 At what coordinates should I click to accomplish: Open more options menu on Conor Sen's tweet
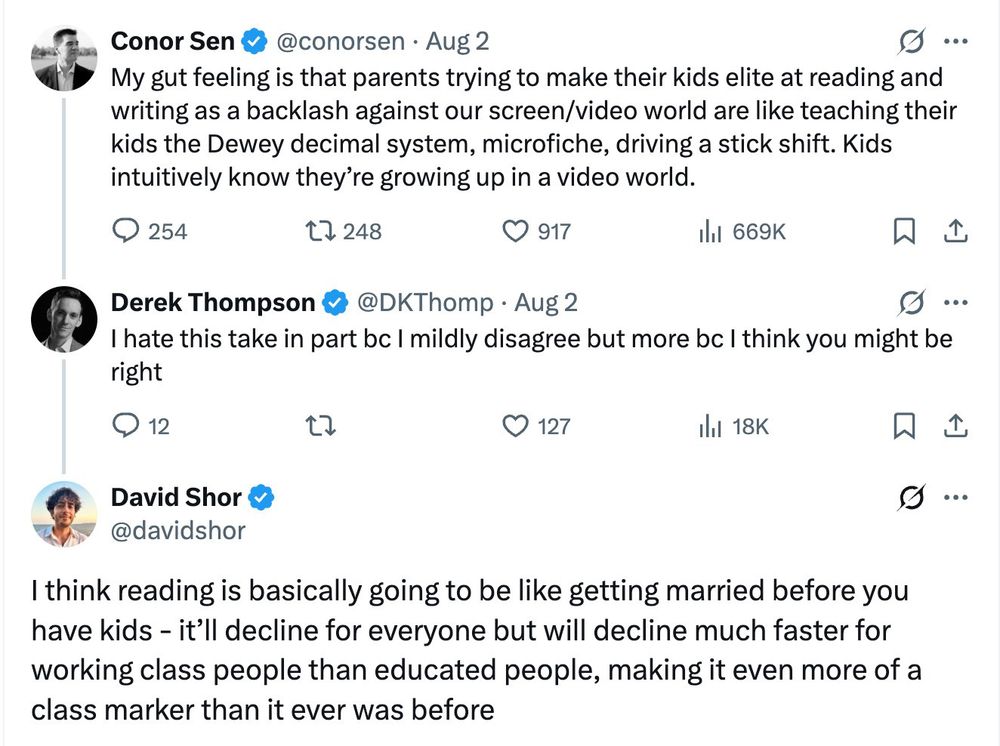[956, 42]
